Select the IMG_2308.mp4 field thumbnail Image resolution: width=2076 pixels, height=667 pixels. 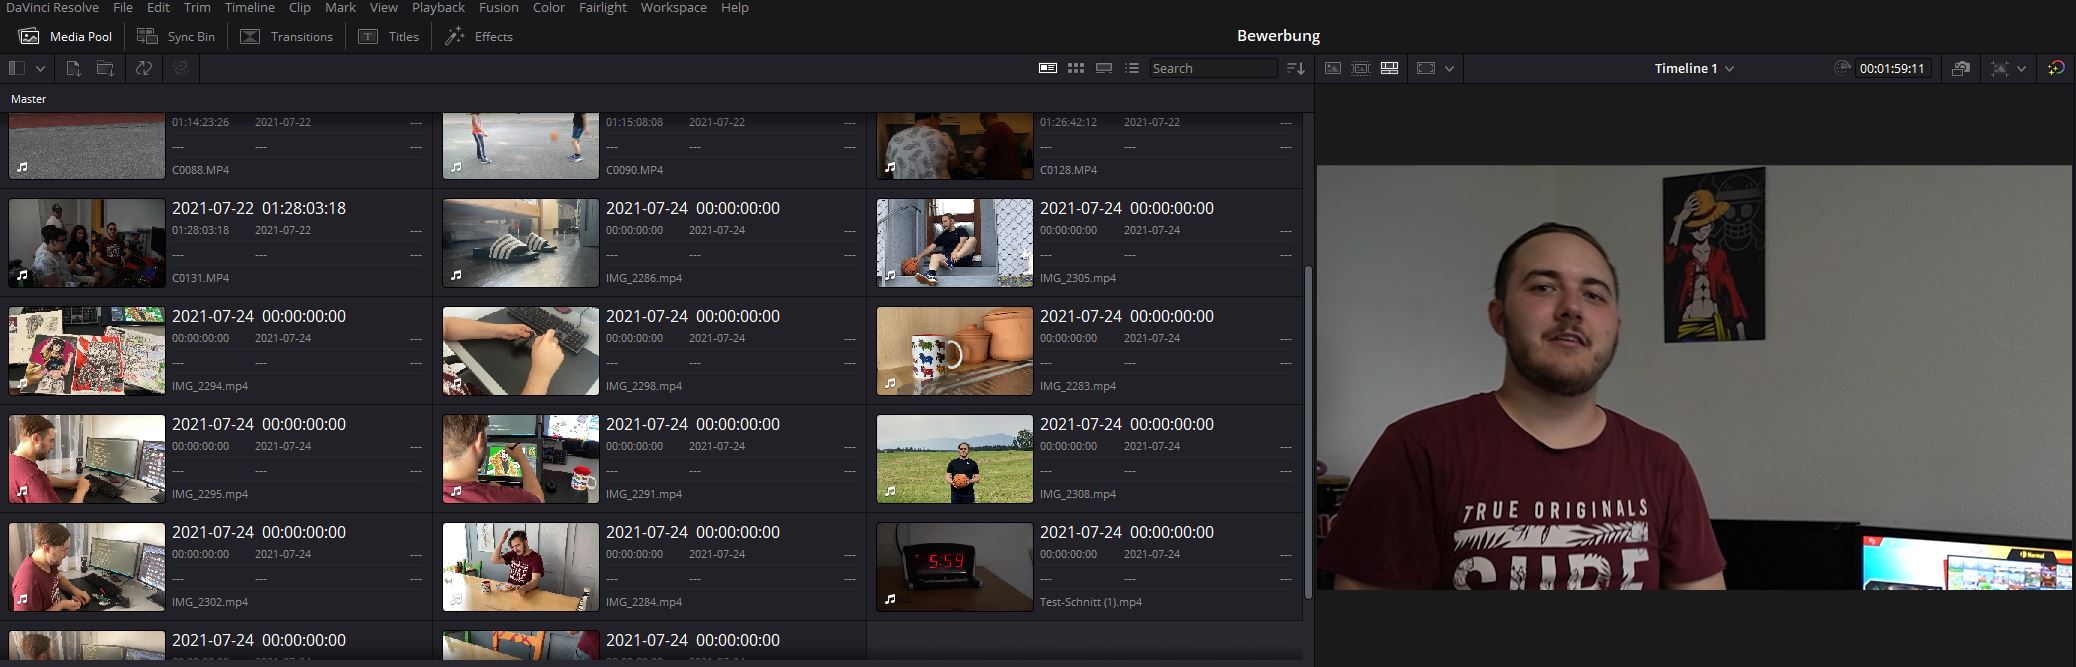pos(955,459)
